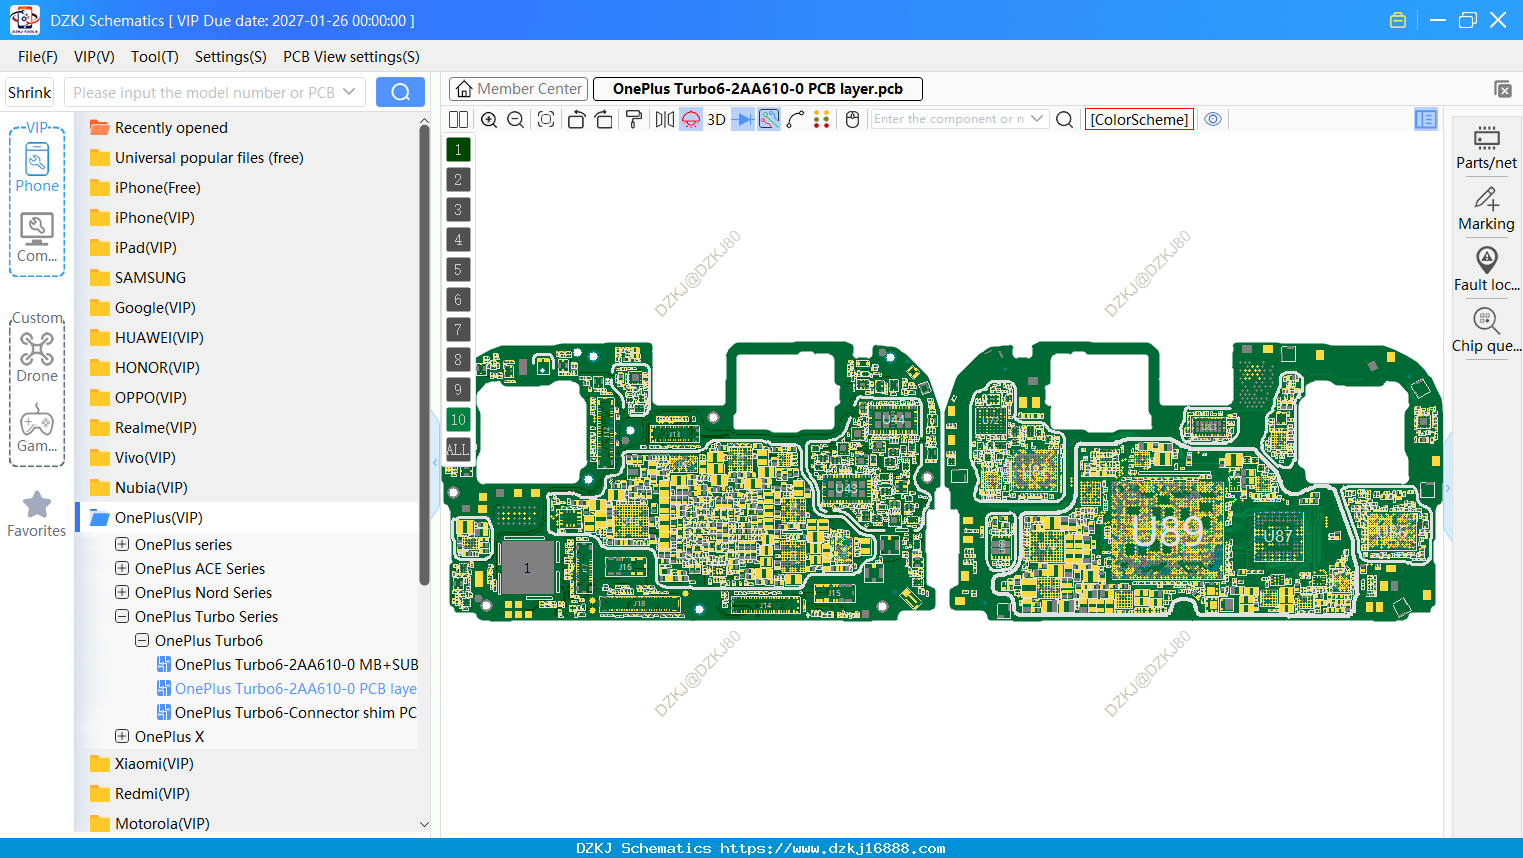Open Chip query tool
1523x858 pixels.
[1486, 331]
